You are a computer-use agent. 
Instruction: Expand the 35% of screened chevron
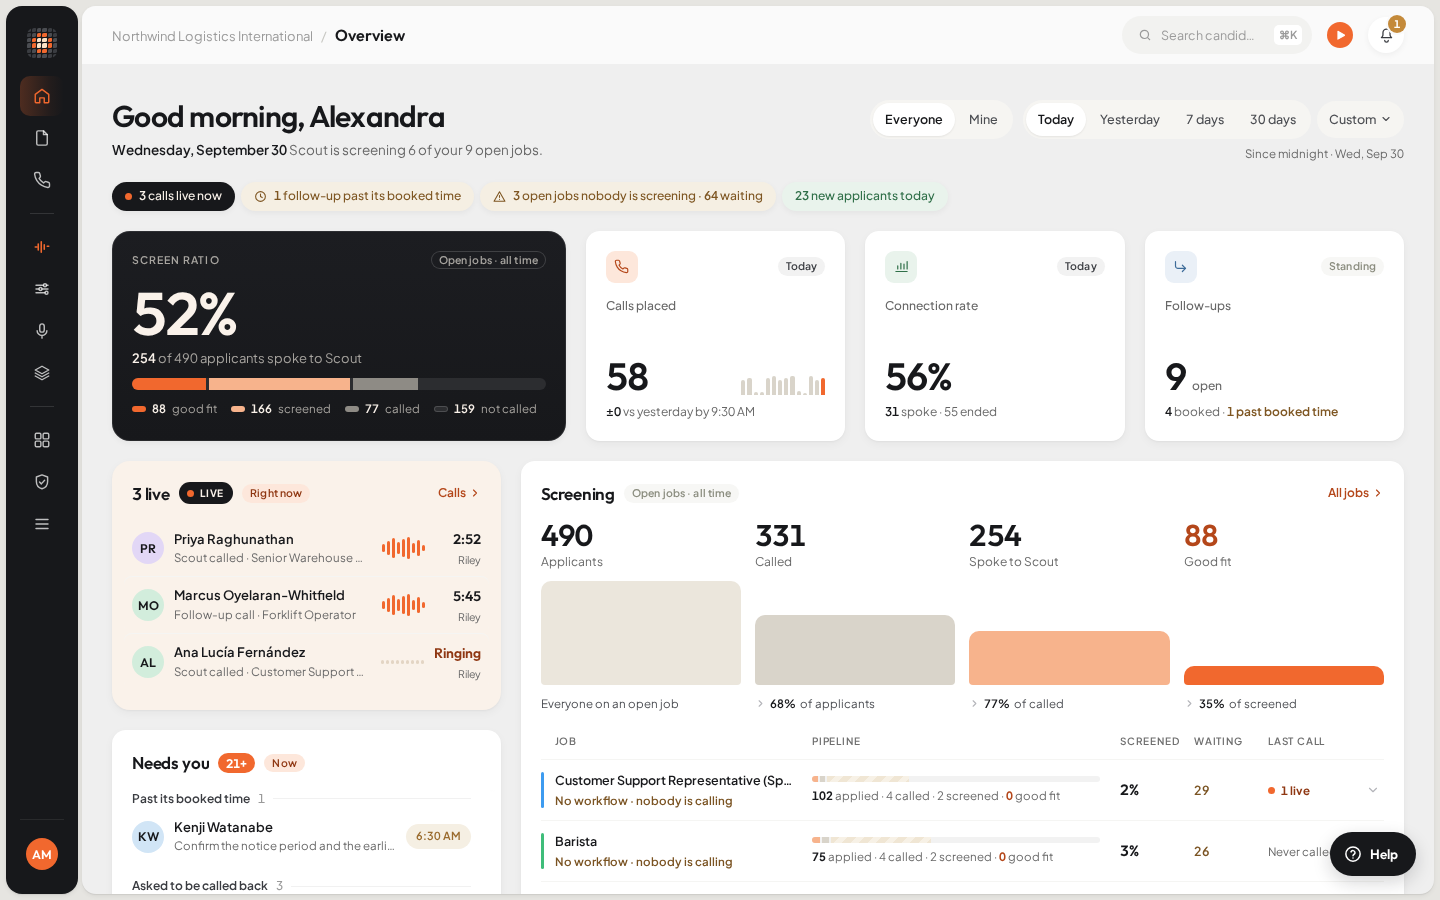[1189, 704]
